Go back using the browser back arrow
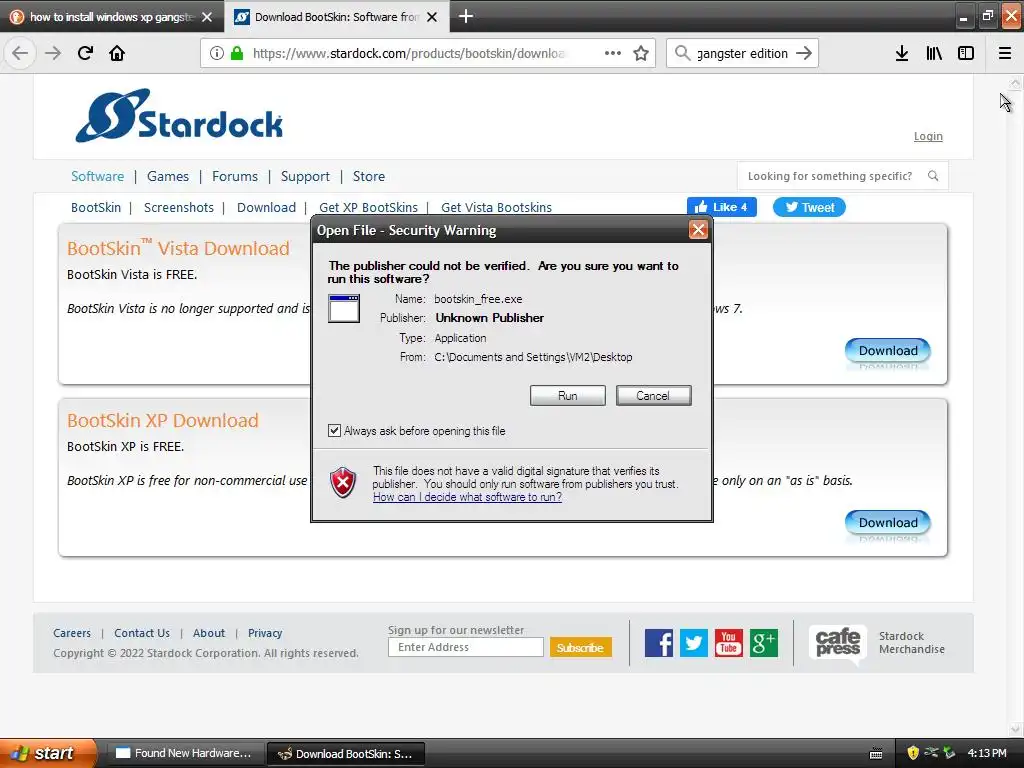Screen dimensions: 1024x768 (x=20, y=53)
